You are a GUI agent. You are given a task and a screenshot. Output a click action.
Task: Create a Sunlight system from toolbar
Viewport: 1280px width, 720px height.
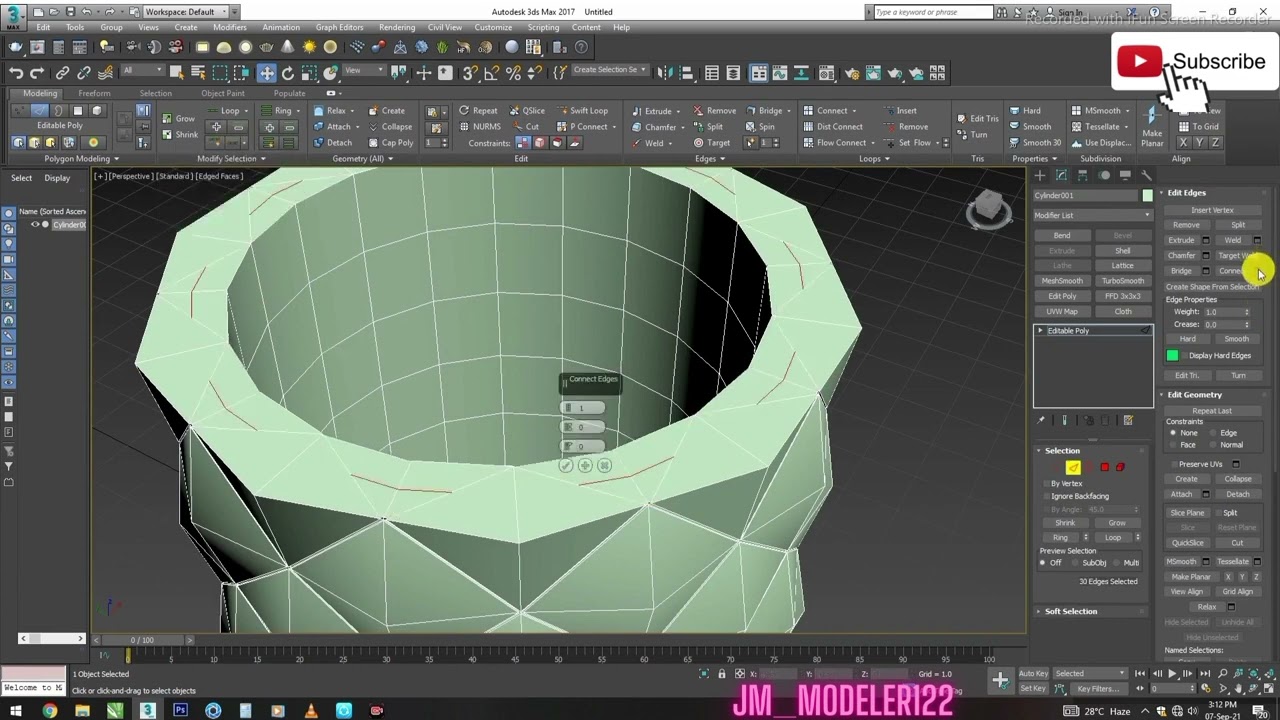pos(309,47)
